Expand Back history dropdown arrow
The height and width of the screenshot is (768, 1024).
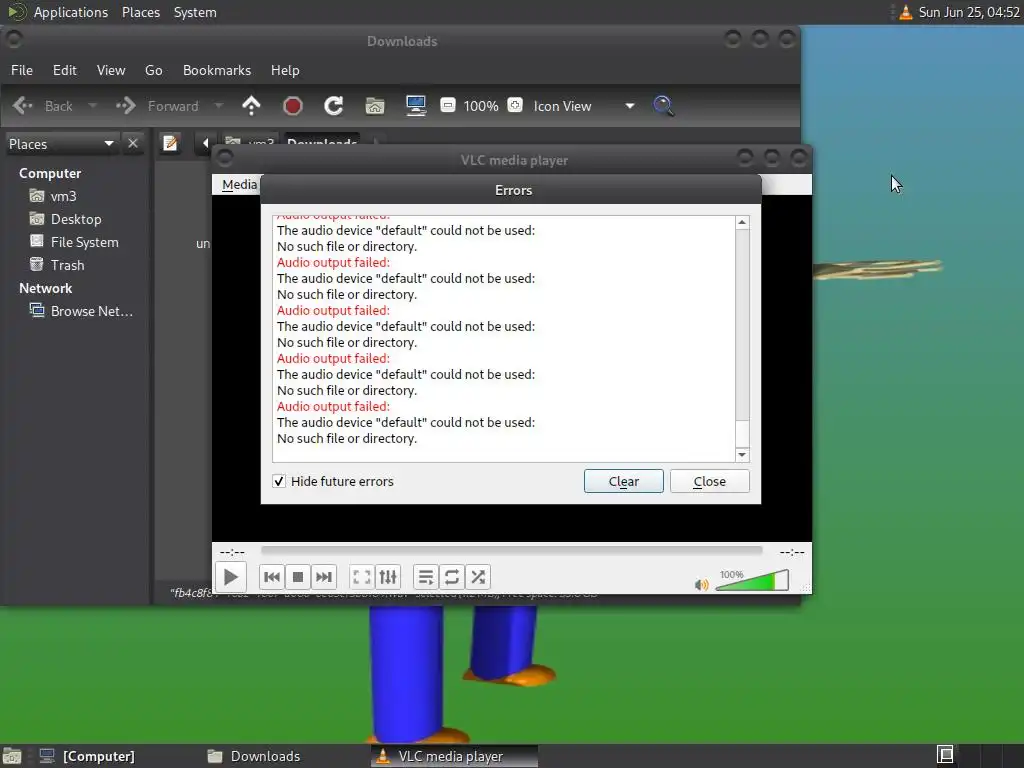[x=92, y=106]
